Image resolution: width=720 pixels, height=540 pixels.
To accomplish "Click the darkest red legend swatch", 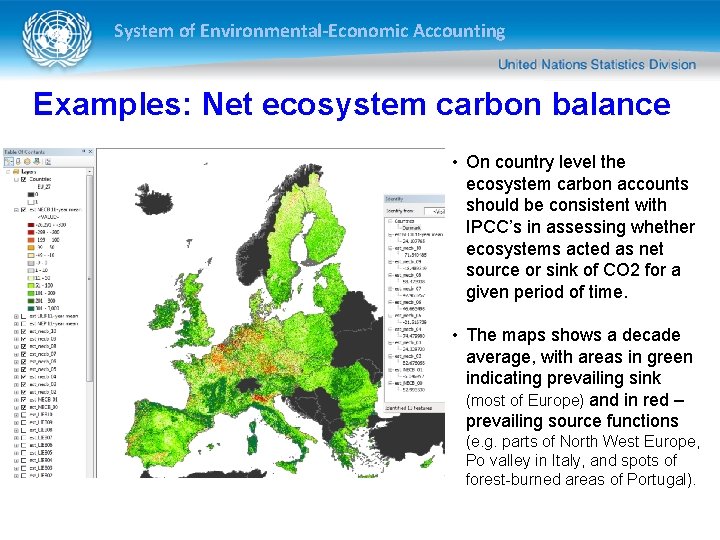I will point(31,225).
